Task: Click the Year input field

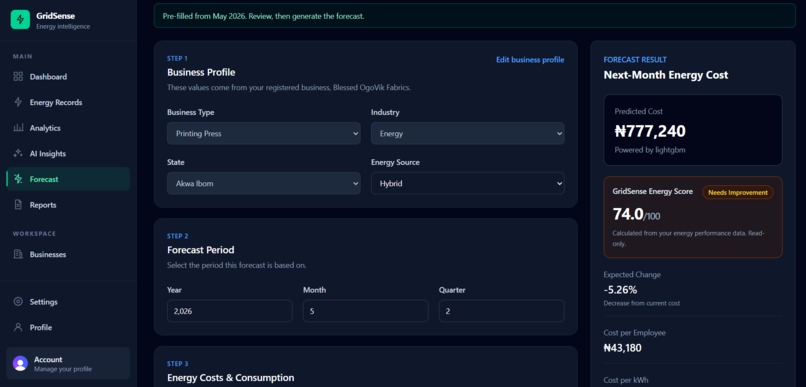Action: coord(230,311)
